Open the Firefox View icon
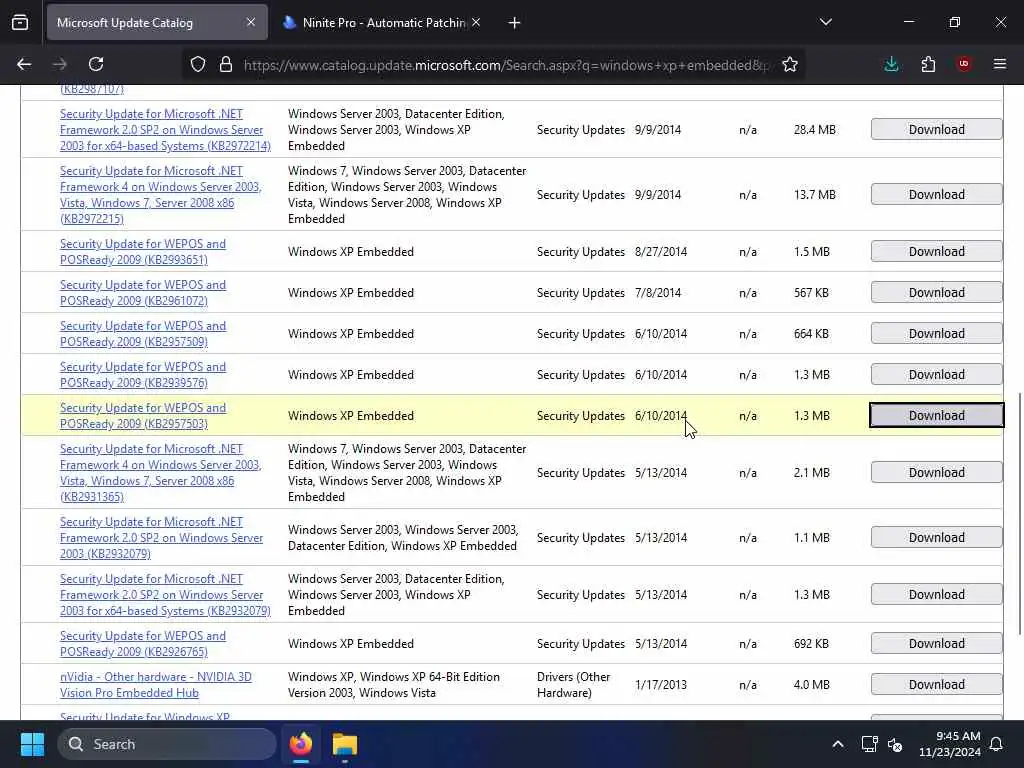The height and width of the screenshot is (768, 1024). [x=20, y=22]
